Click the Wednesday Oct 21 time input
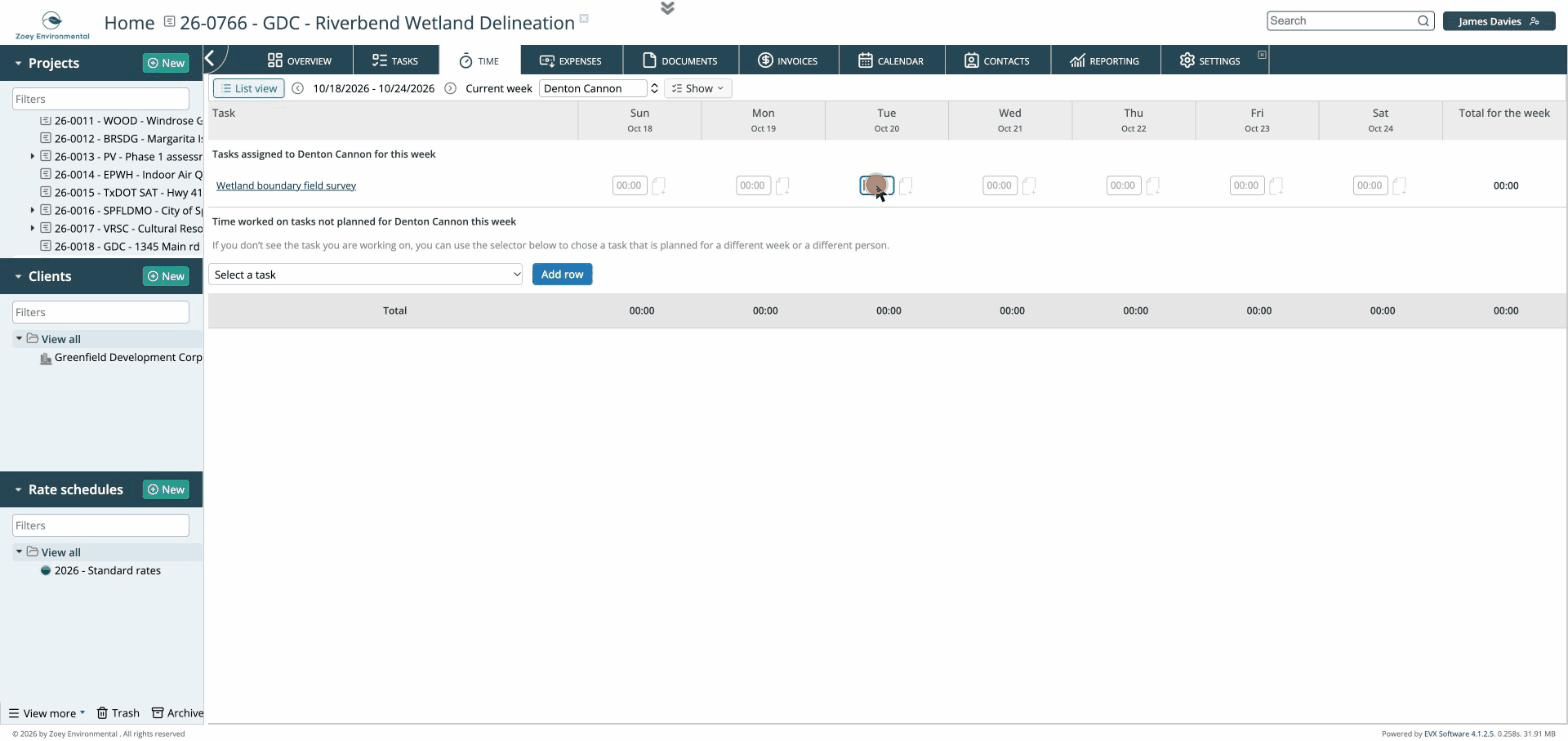1568x741 pixels. pyautogui.click(x=1000, y=186)
